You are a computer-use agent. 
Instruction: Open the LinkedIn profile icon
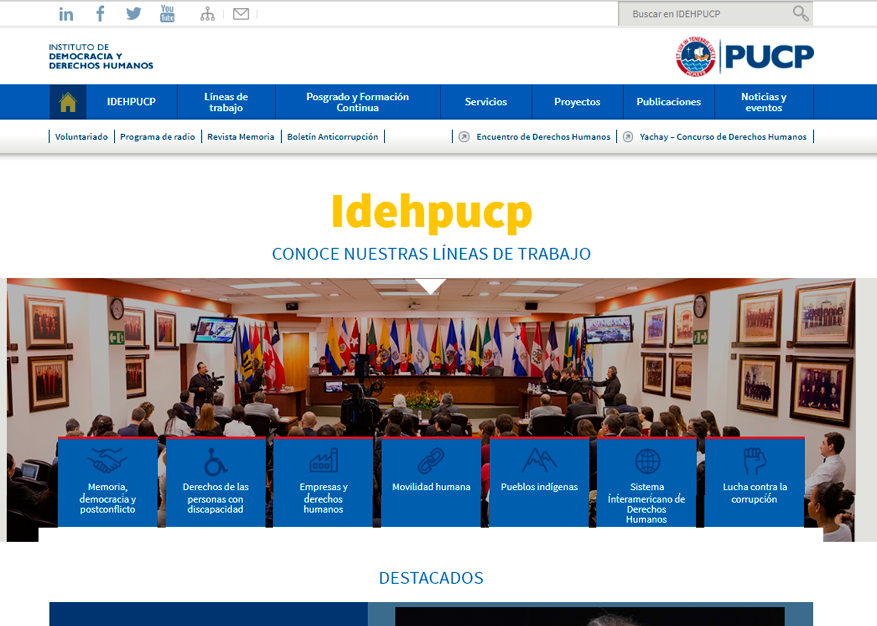click(66, 13)
